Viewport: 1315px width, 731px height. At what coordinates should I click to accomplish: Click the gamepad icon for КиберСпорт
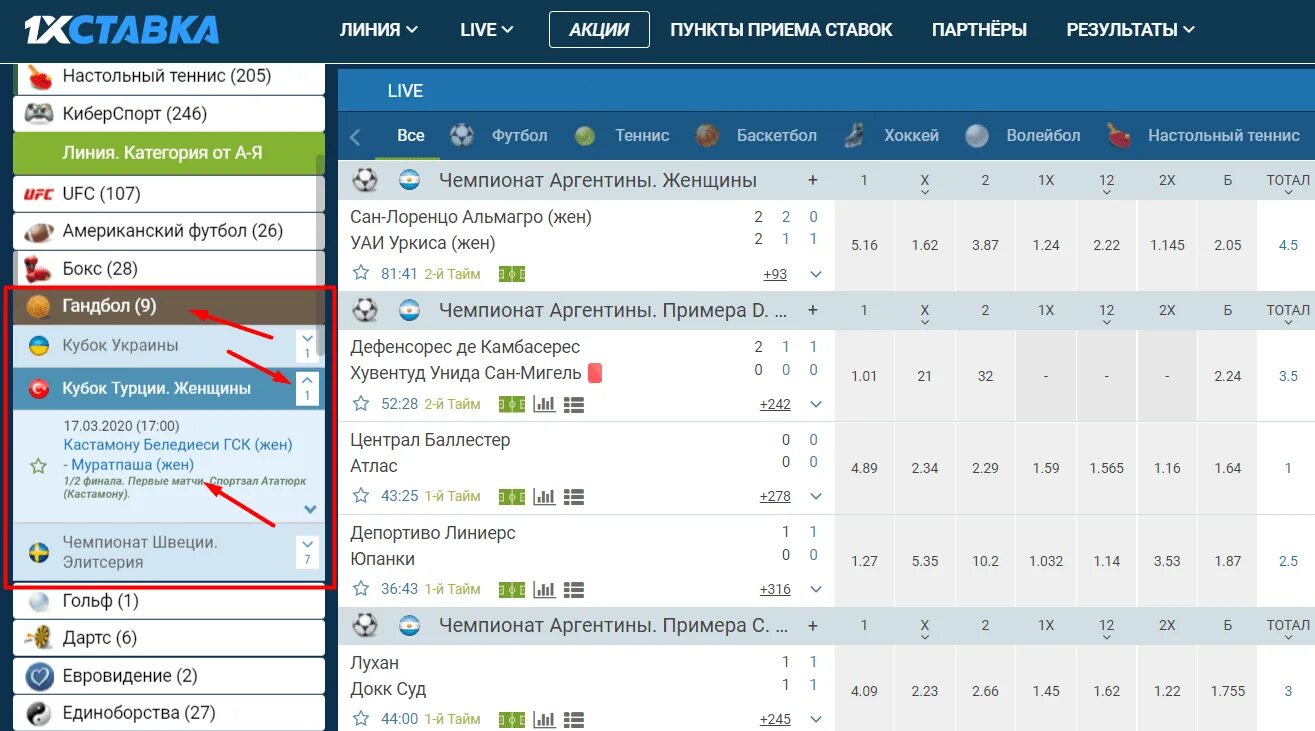[x=39, y=114]
